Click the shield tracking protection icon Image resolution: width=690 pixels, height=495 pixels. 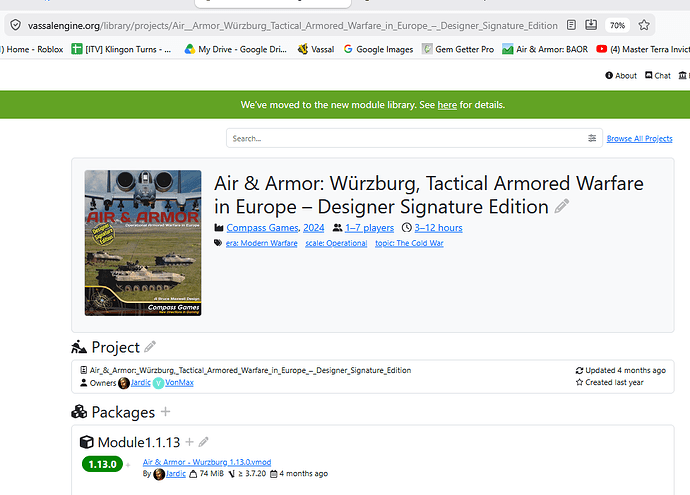click(x=15, y=25)
